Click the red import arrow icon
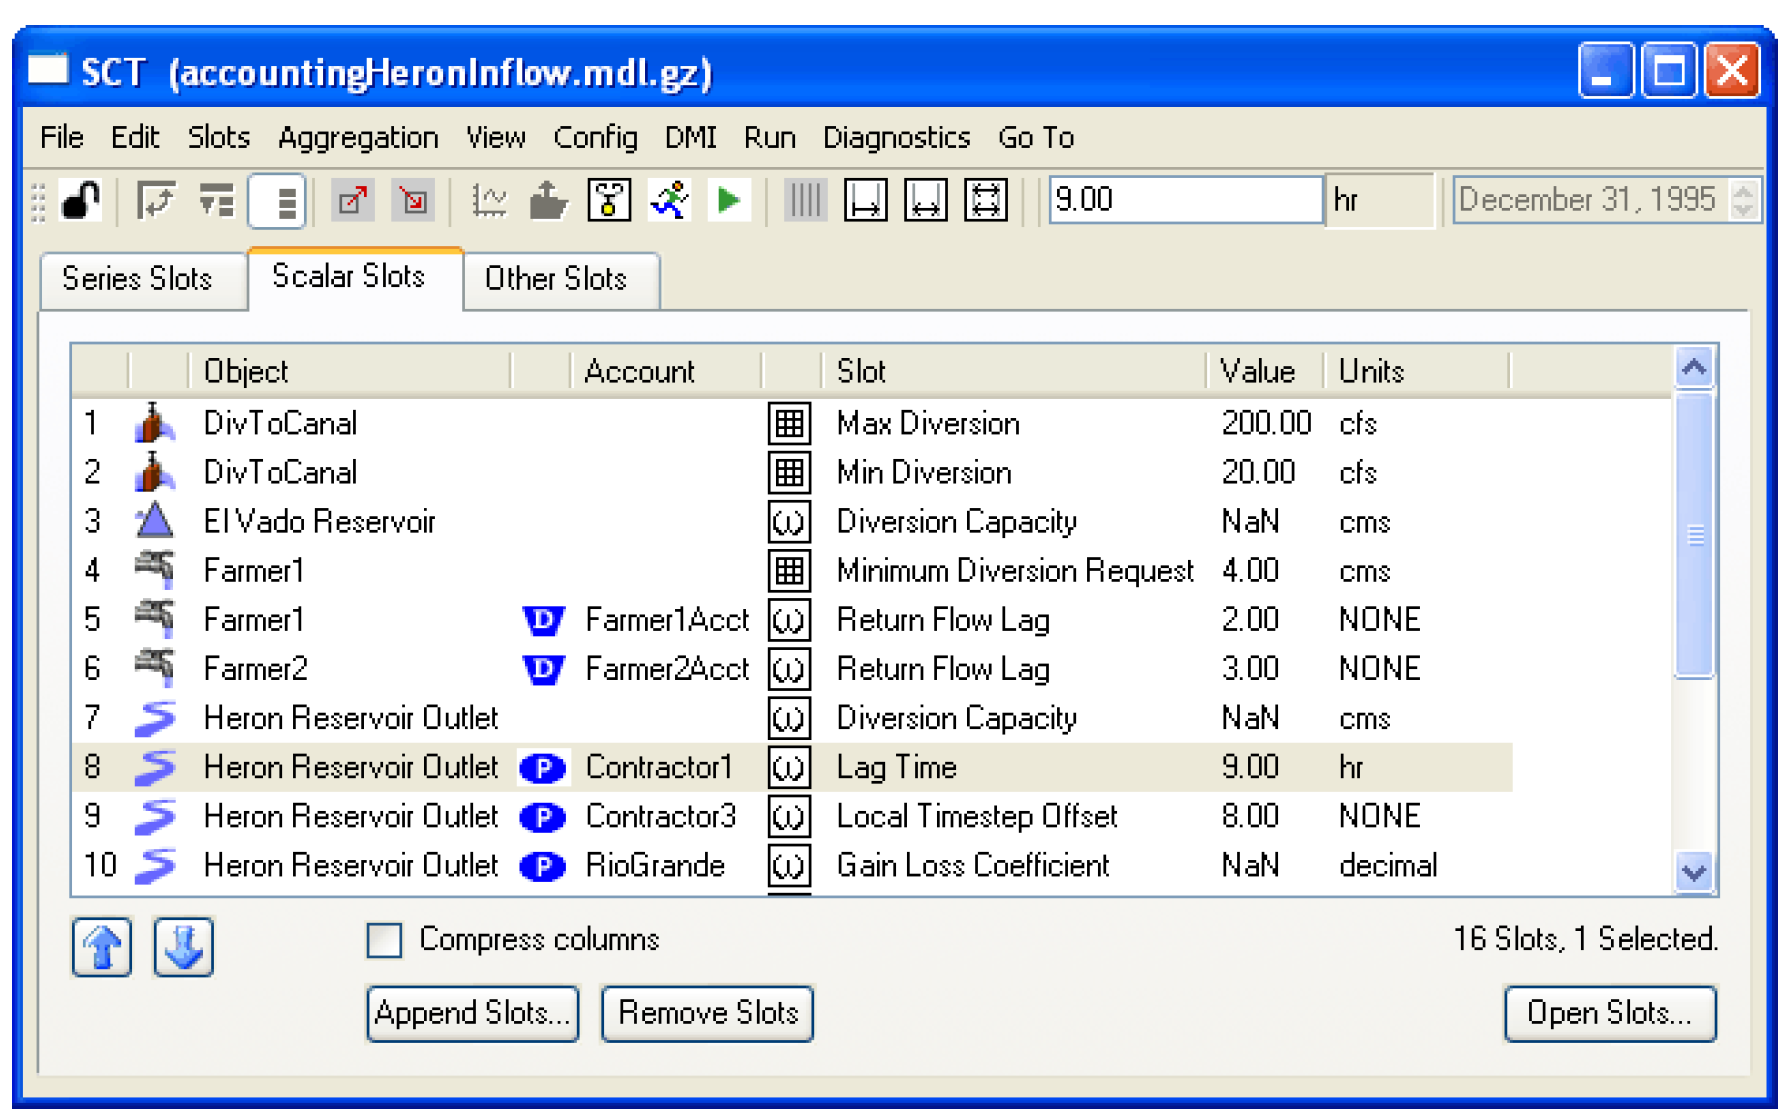 [412, 200]
